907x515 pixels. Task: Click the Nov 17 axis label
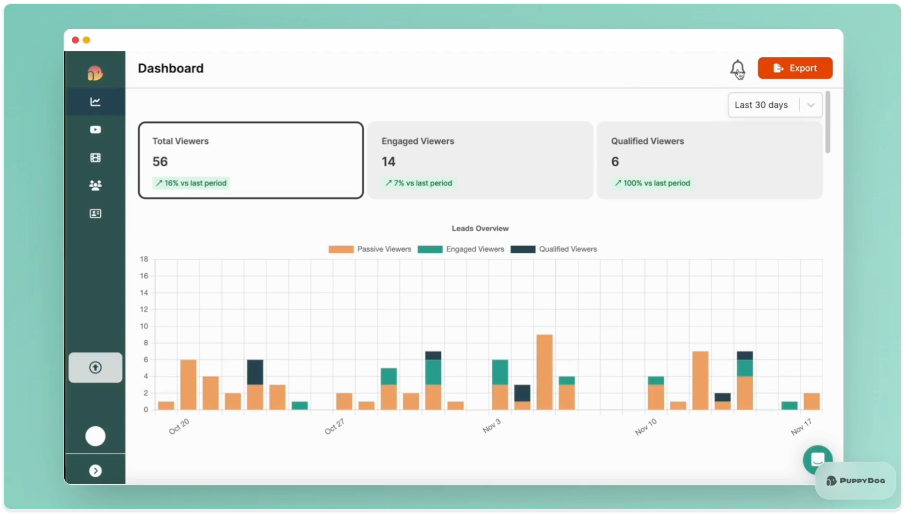point(802,427)
